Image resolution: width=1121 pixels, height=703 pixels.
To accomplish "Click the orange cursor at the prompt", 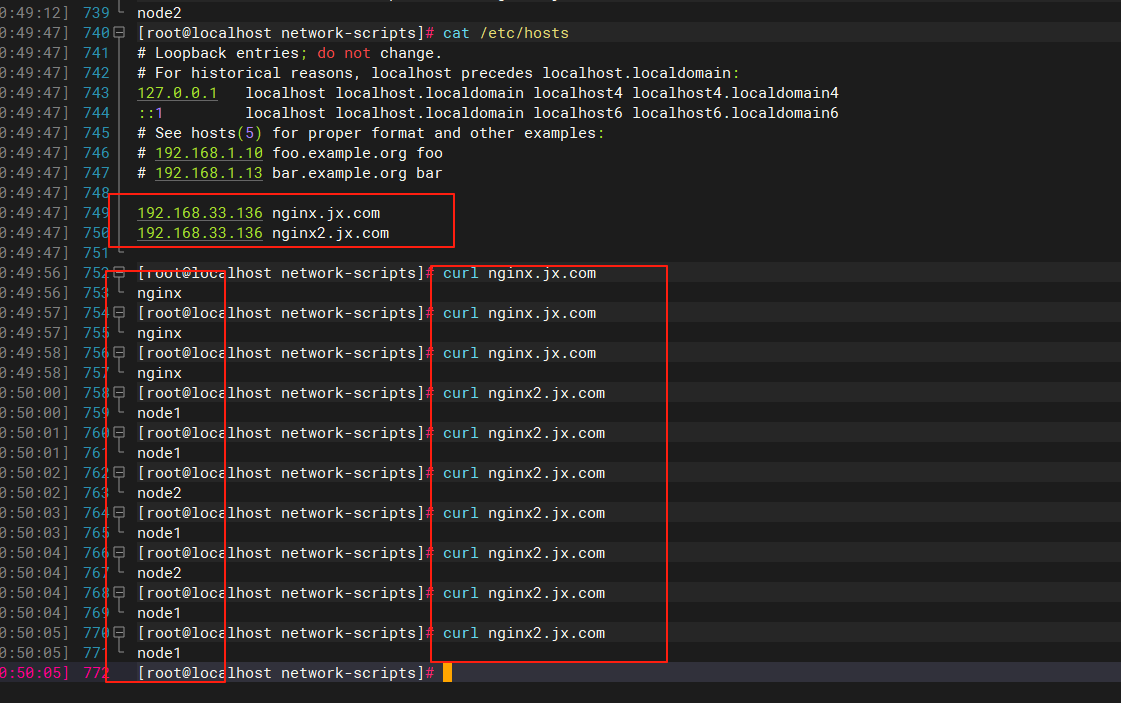I will (x=448, y=673).
